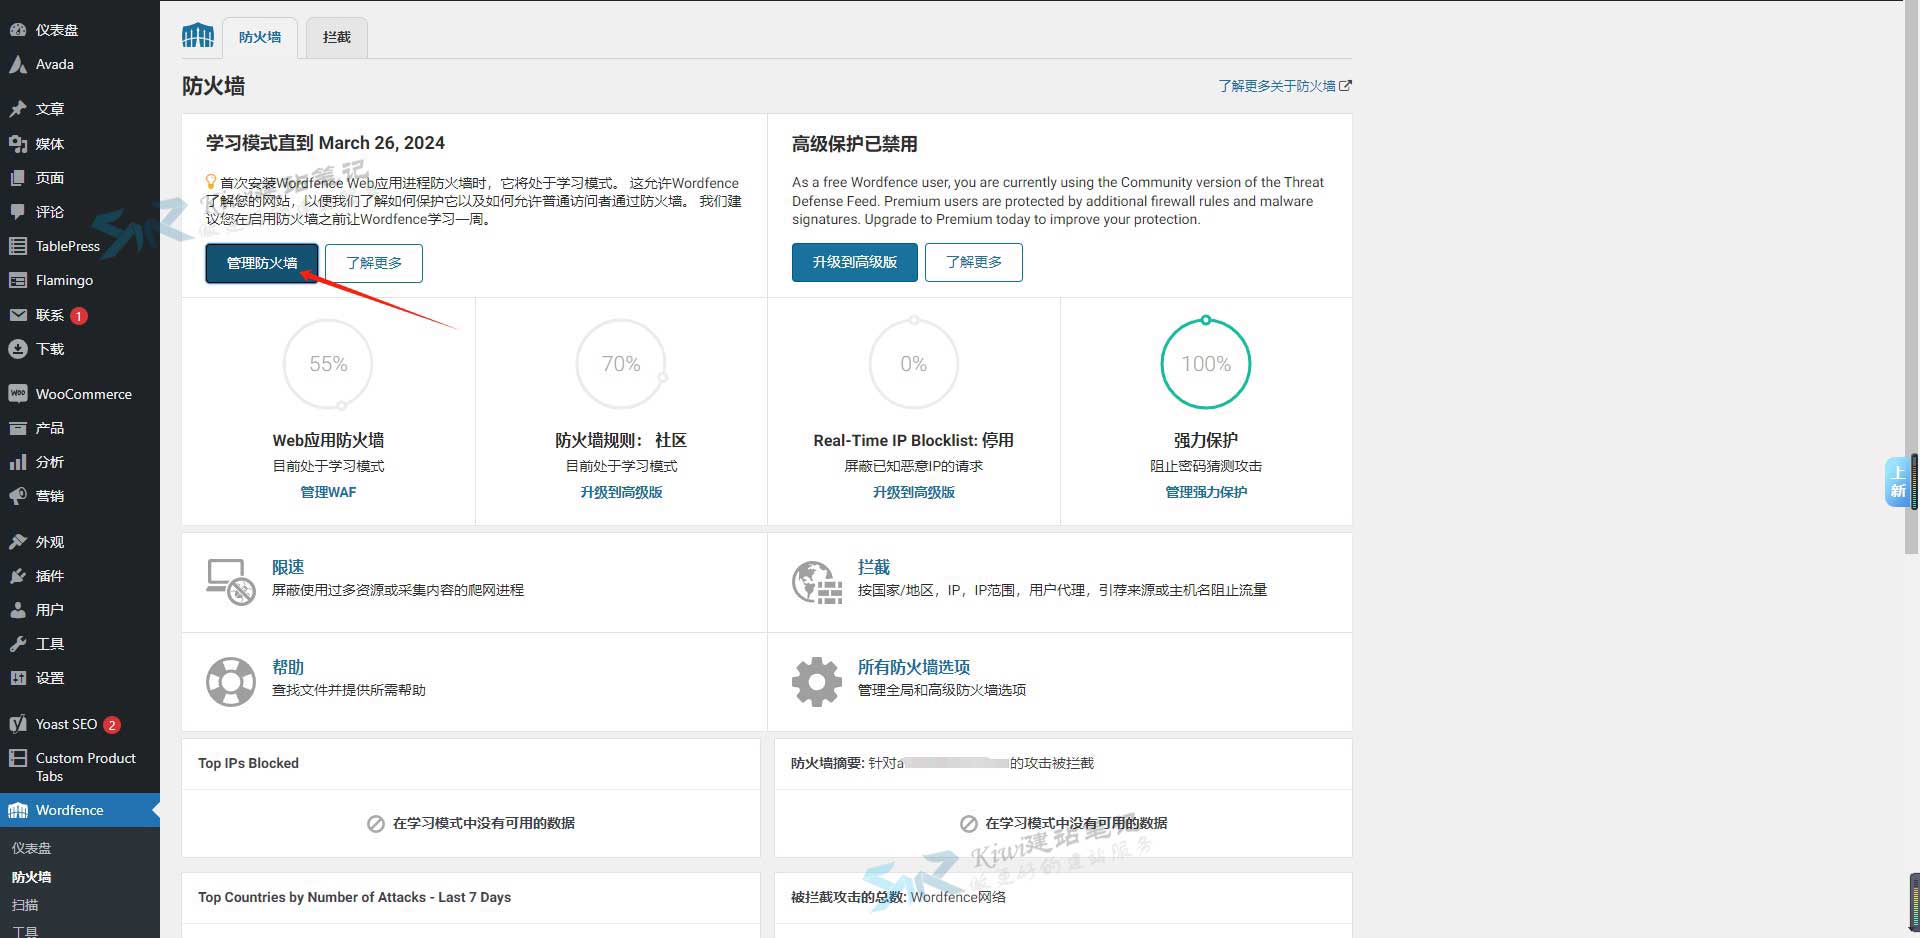Click the 用户 user icon
Screen dimensions: 1920x938
[18, 610]
